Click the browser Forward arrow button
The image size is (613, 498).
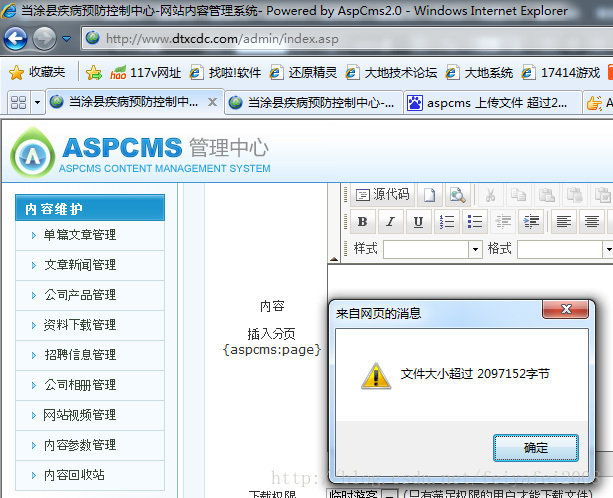pyautogui.click(x=44, y=39)
